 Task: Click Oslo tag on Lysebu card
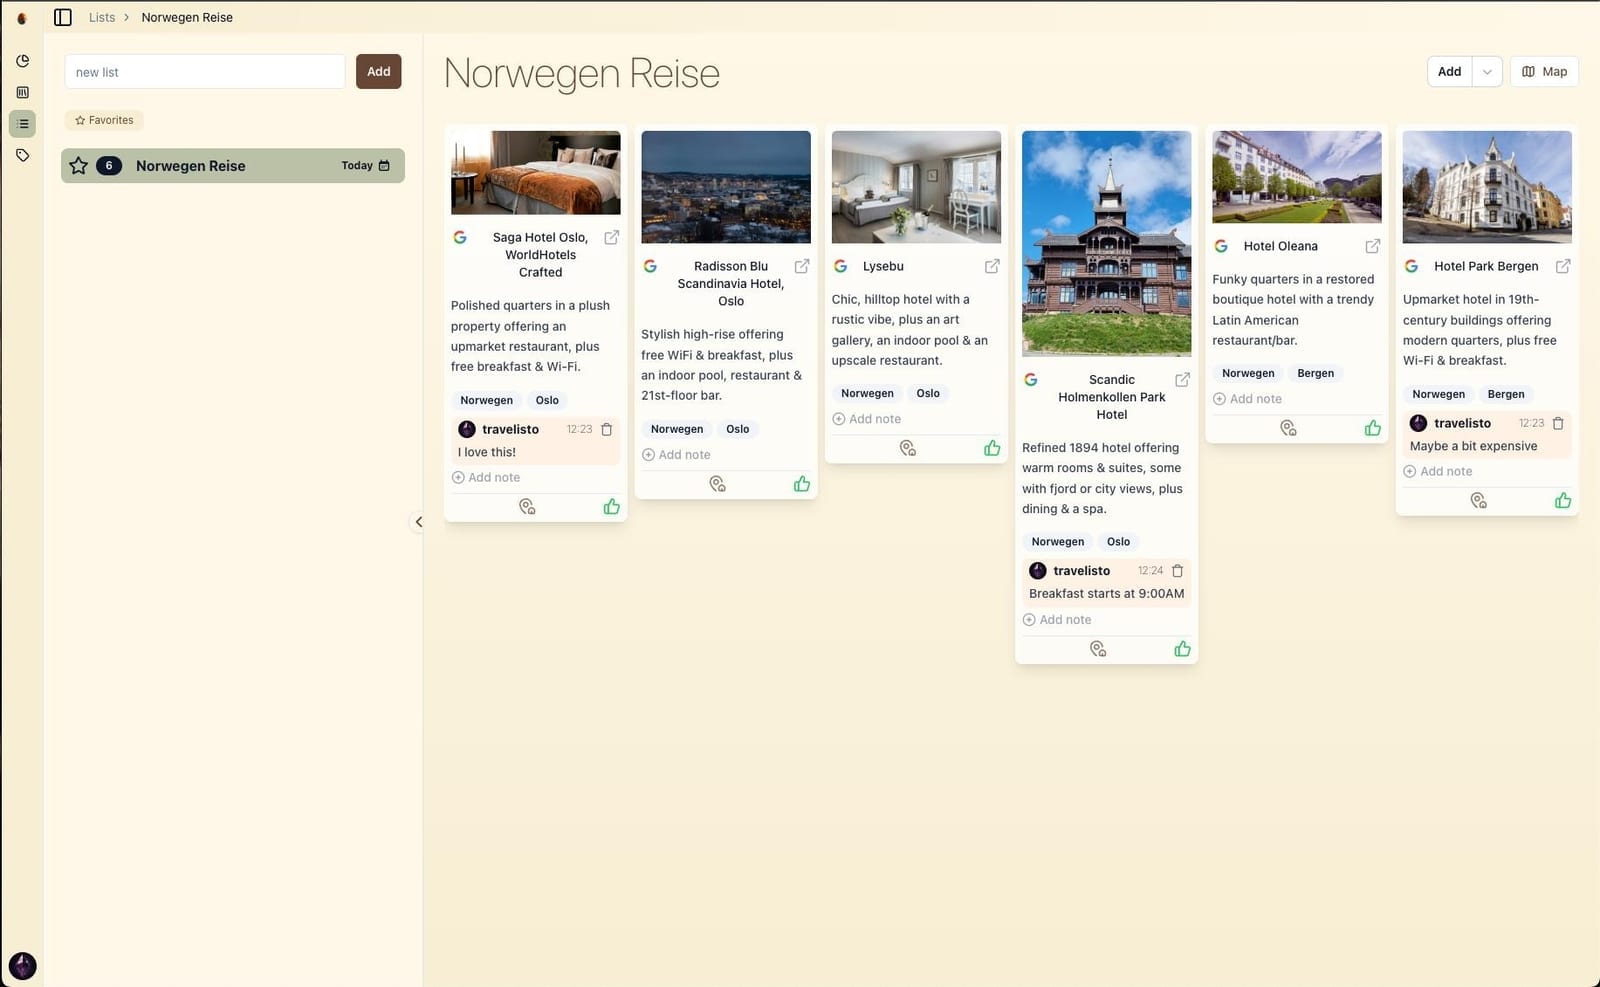pyautogui.click(x=928, y=393)
